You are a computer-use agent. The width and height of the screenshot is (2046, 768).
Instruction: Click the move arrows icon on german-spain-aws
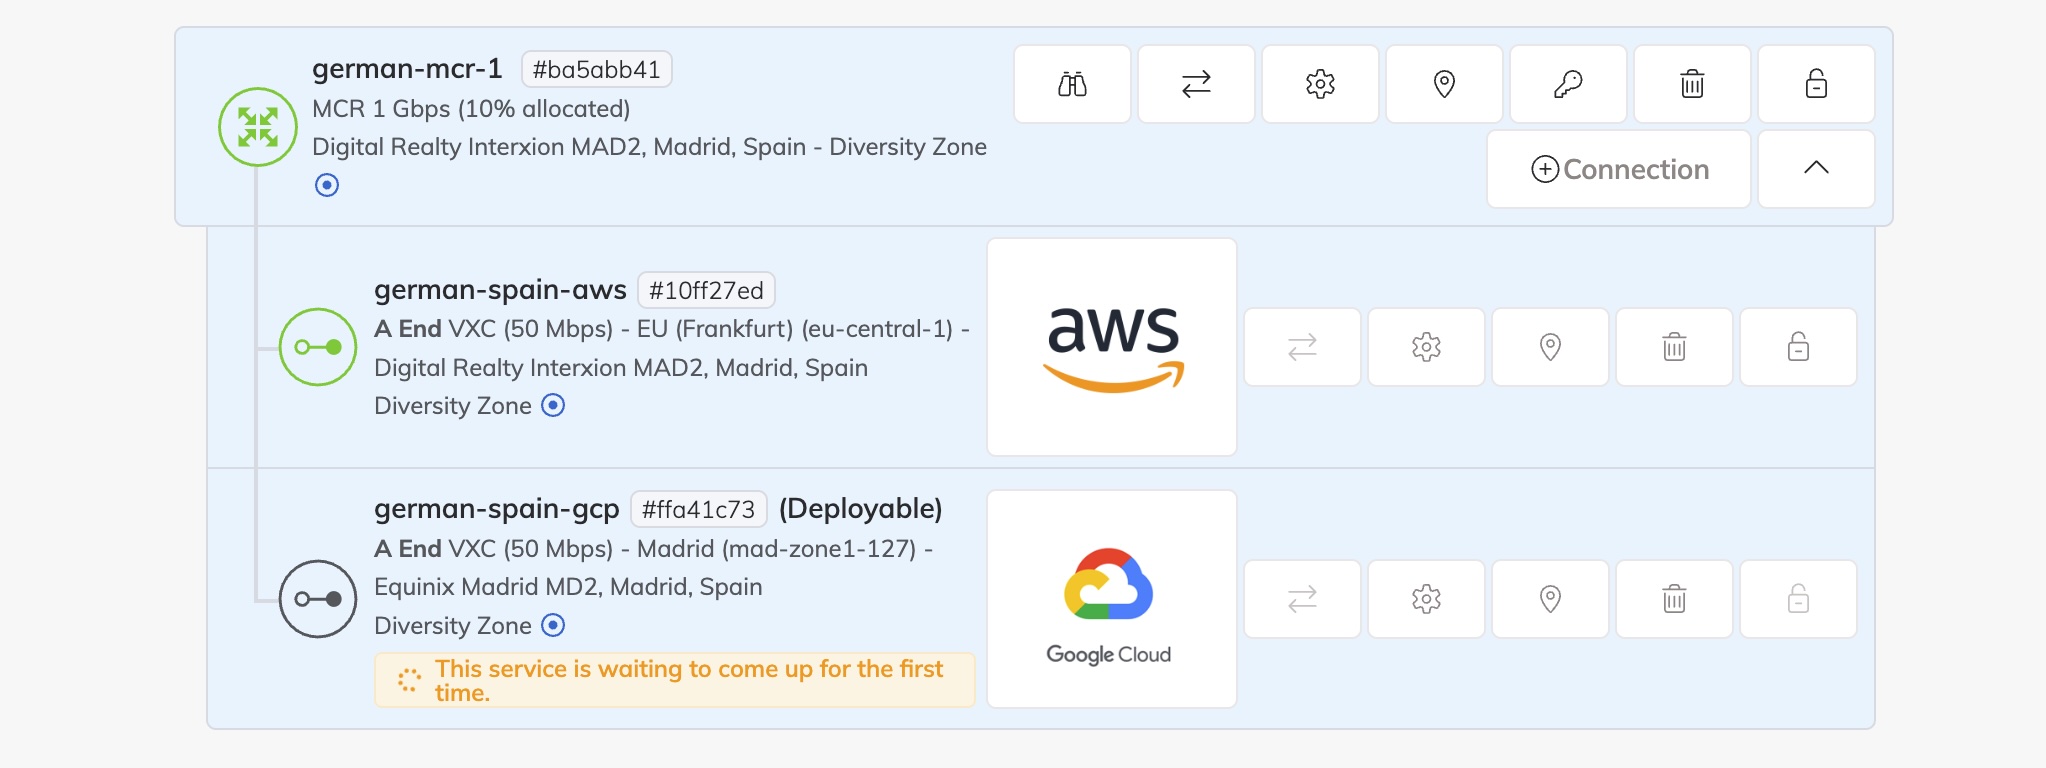[x=1301, y=347]
